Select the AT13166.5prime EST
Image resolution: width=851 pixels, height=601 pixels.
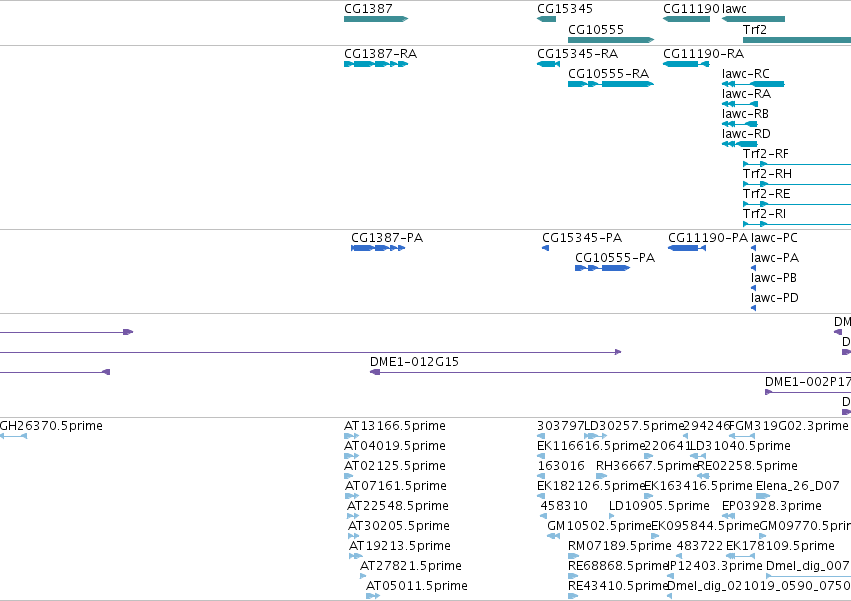[x=352, y=436]
